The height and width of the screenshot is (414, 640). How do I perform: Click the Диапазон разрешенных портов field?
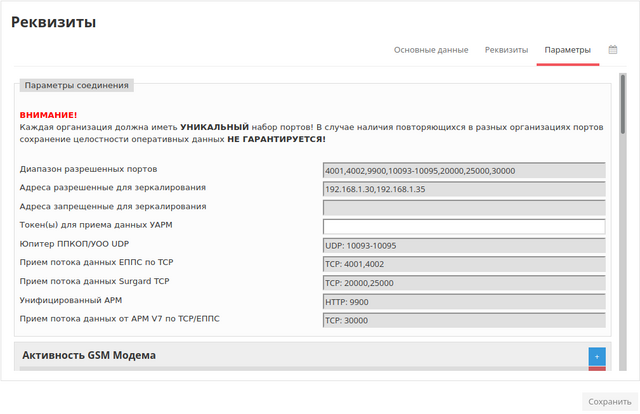coord(464,170)
